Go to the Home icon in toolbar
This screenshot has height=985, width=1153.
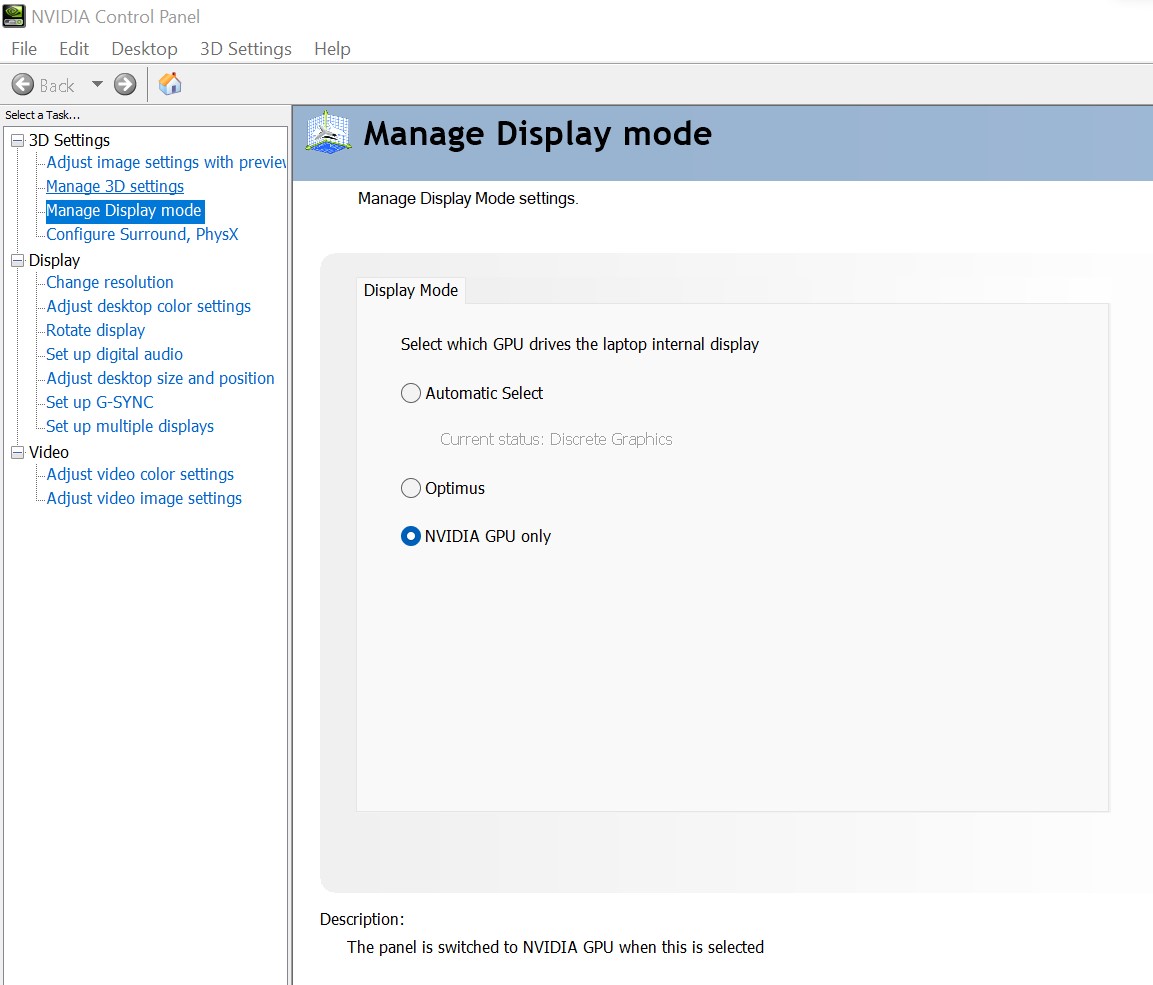point(170,84)
